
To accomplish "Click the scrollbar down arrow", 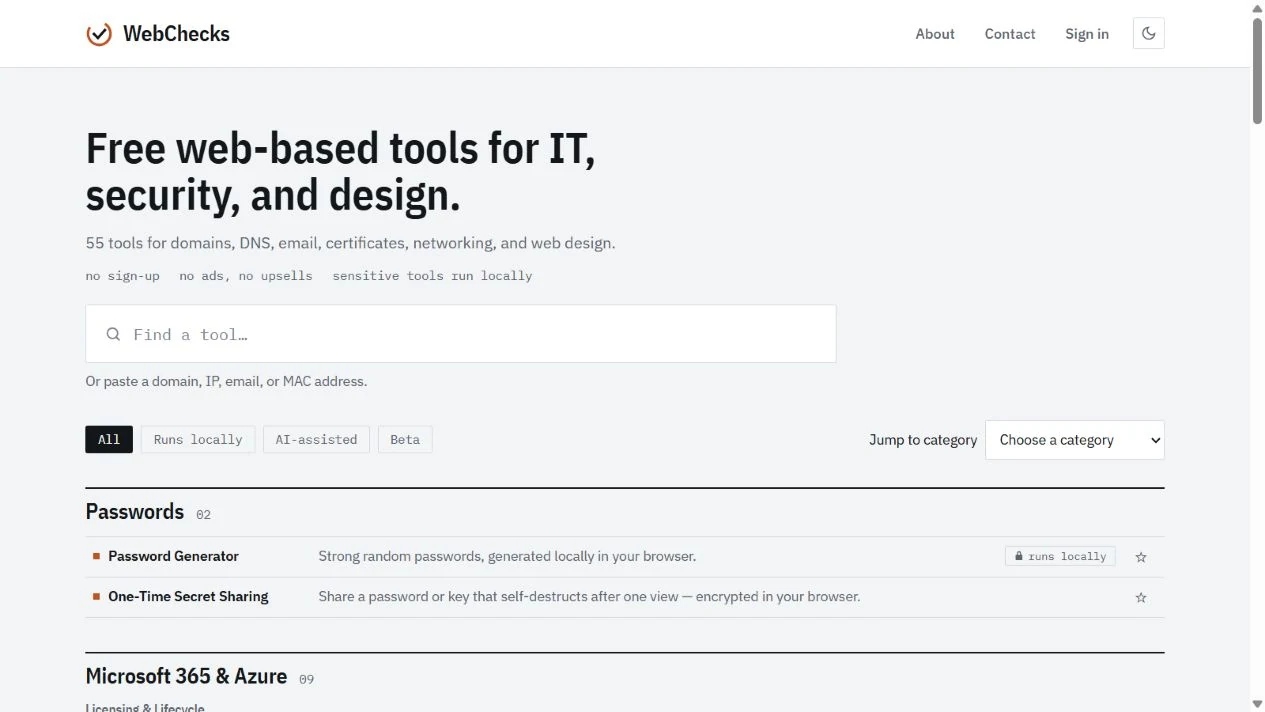I will click(1257, 704).
